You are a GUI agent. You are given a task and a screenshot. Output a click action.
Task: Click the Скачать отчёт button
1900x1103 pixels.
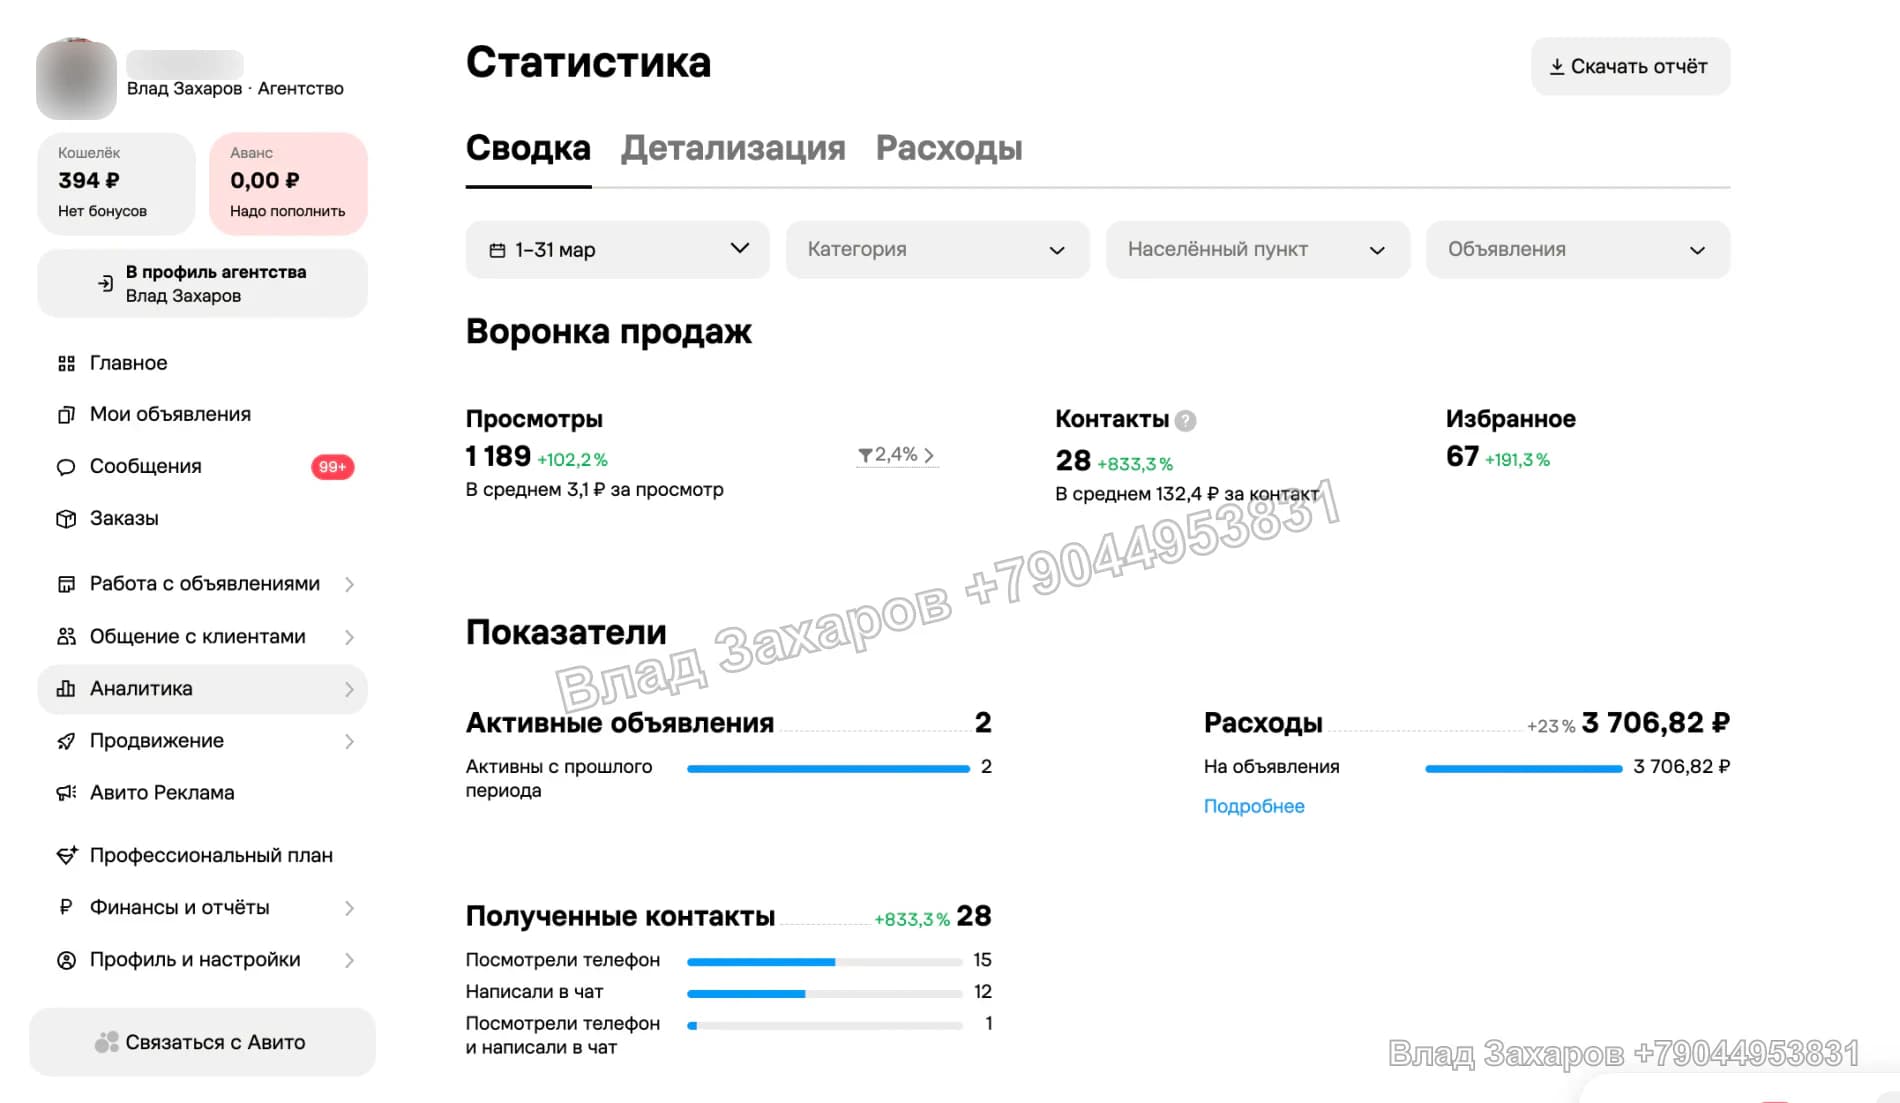point(1630,67)
